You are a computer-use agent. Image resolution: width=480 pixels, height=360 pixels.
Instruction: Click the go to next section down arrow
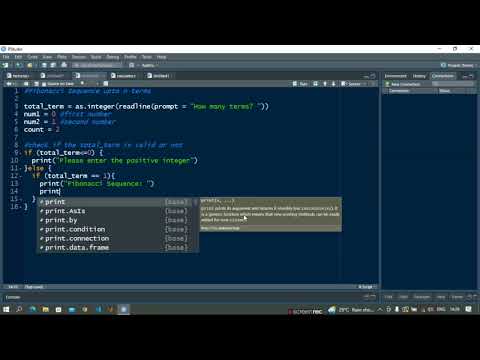coord(333,84)
